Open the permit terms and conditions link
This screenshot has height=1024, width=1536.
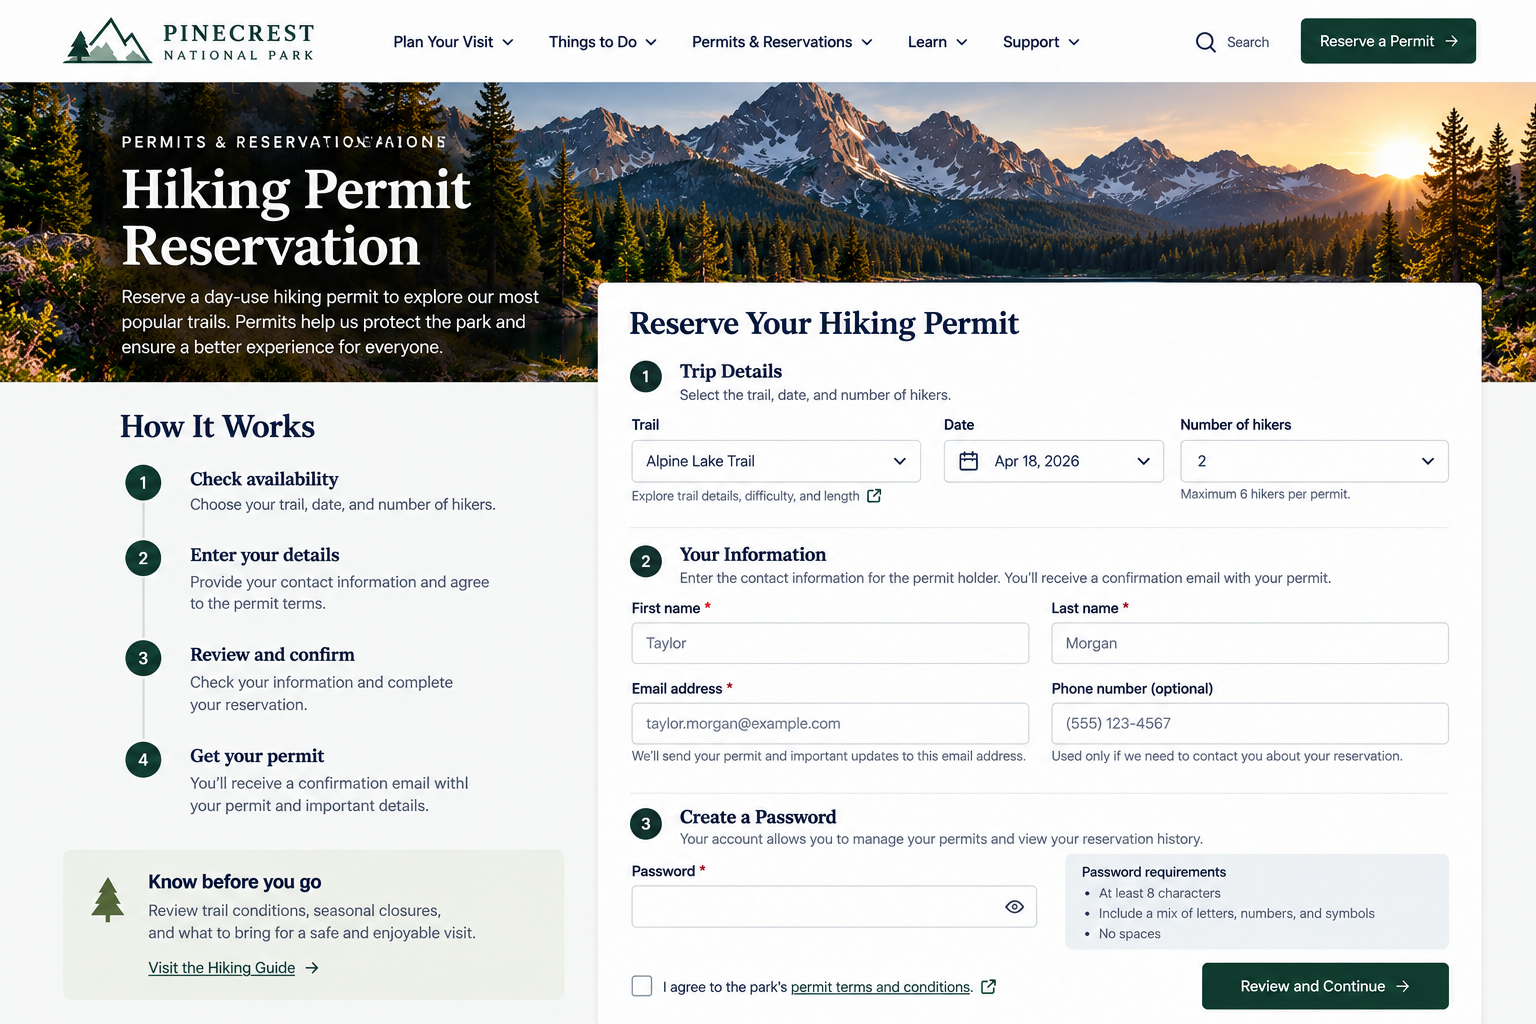click(x=880, y=987)
